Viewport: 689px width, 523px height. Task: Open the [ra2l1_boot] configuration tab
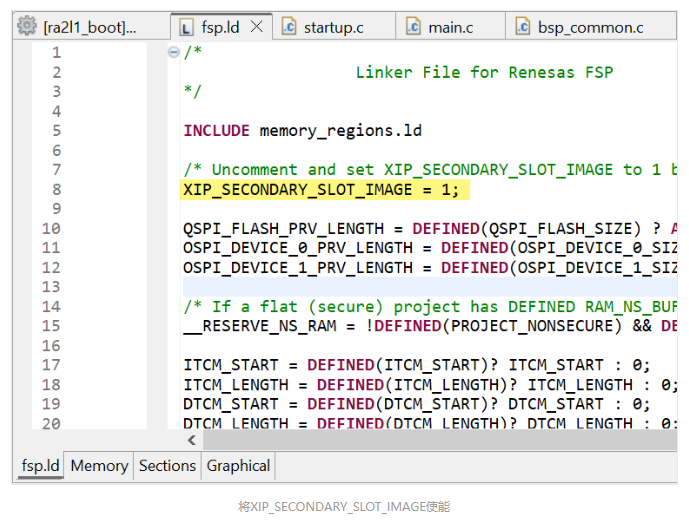point(91,27)
